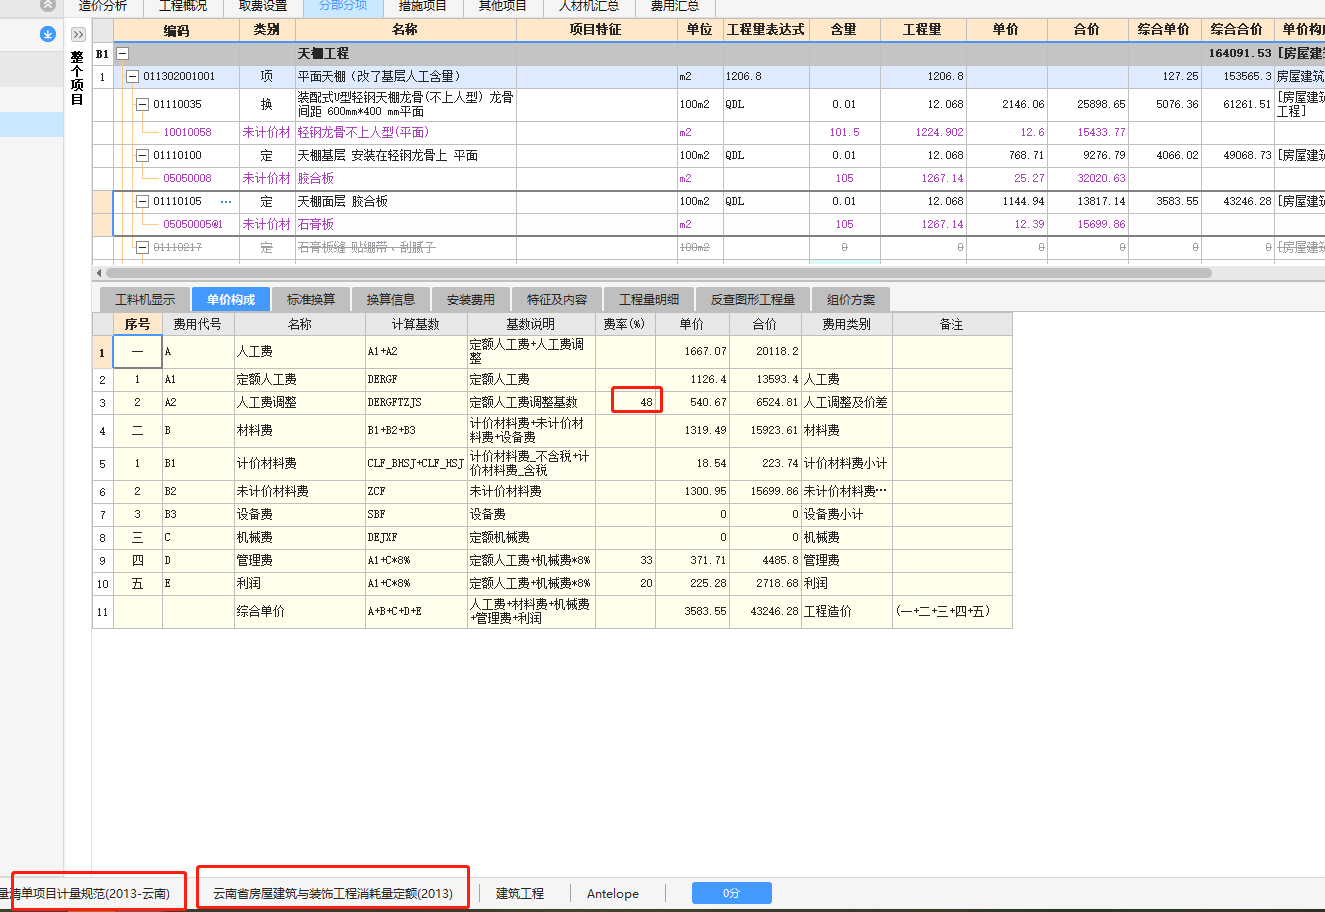Collapse the B1 天棚工程 section node
This screenshot has height=912, width=1325.
(x=122, y=54)
